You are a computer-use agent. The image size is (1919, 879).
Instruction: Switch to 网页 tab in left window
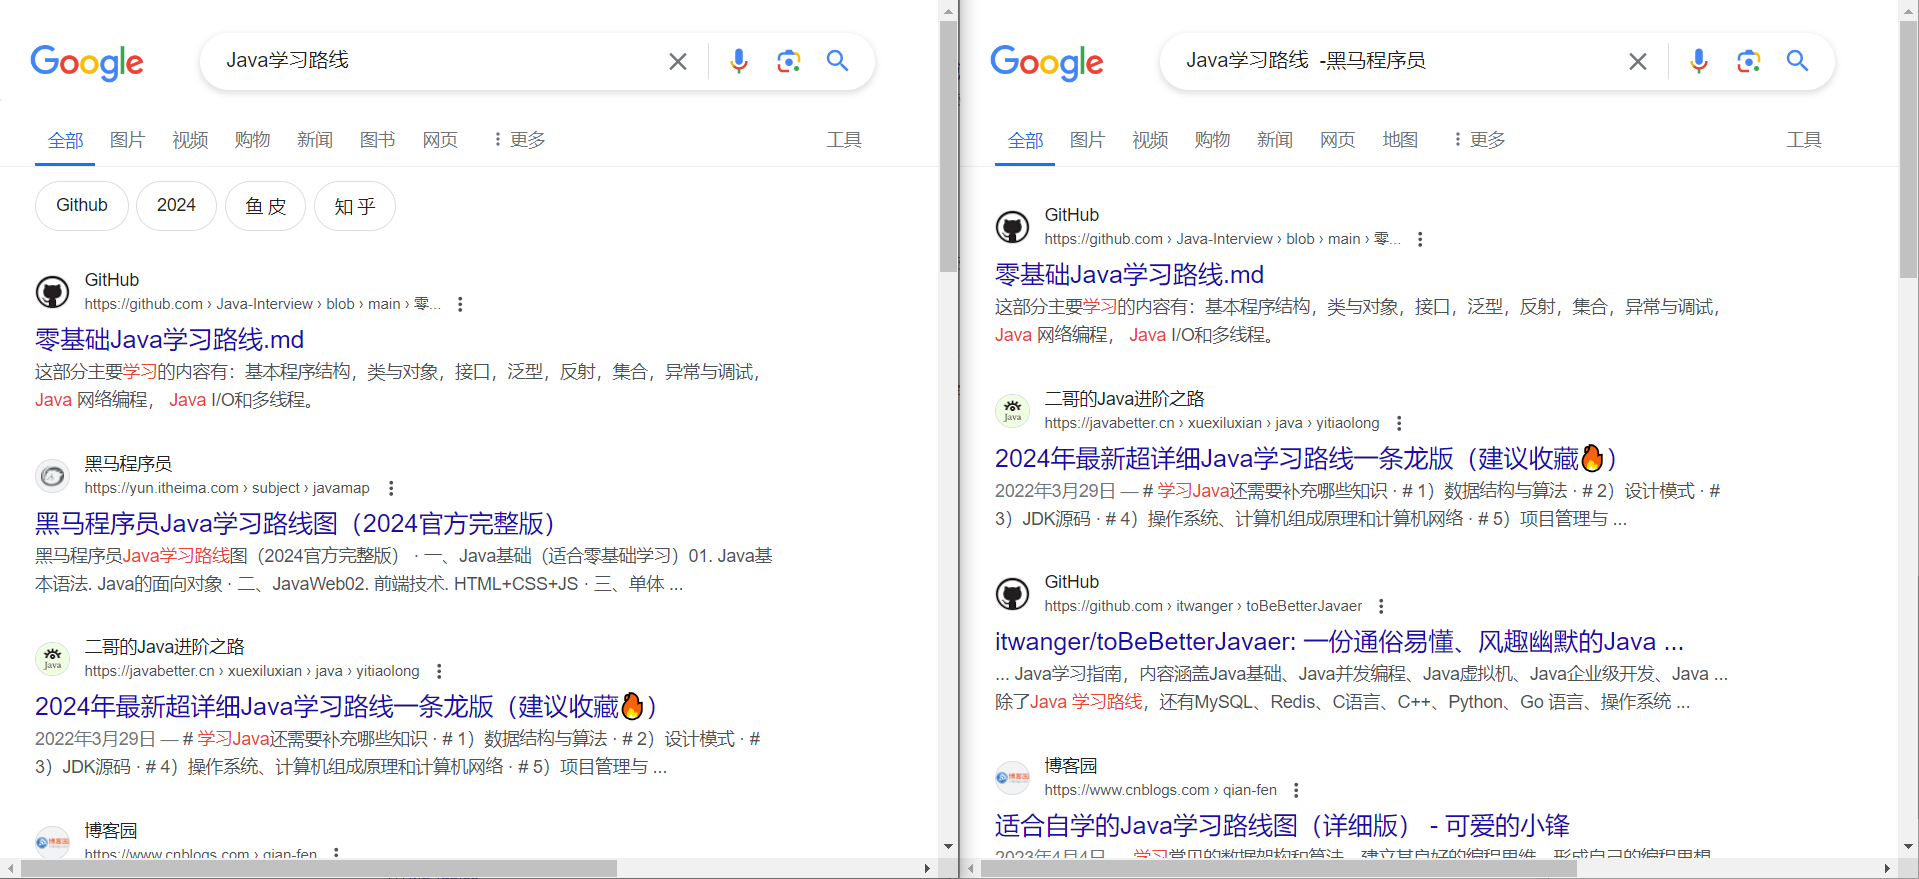pos(440,140)
